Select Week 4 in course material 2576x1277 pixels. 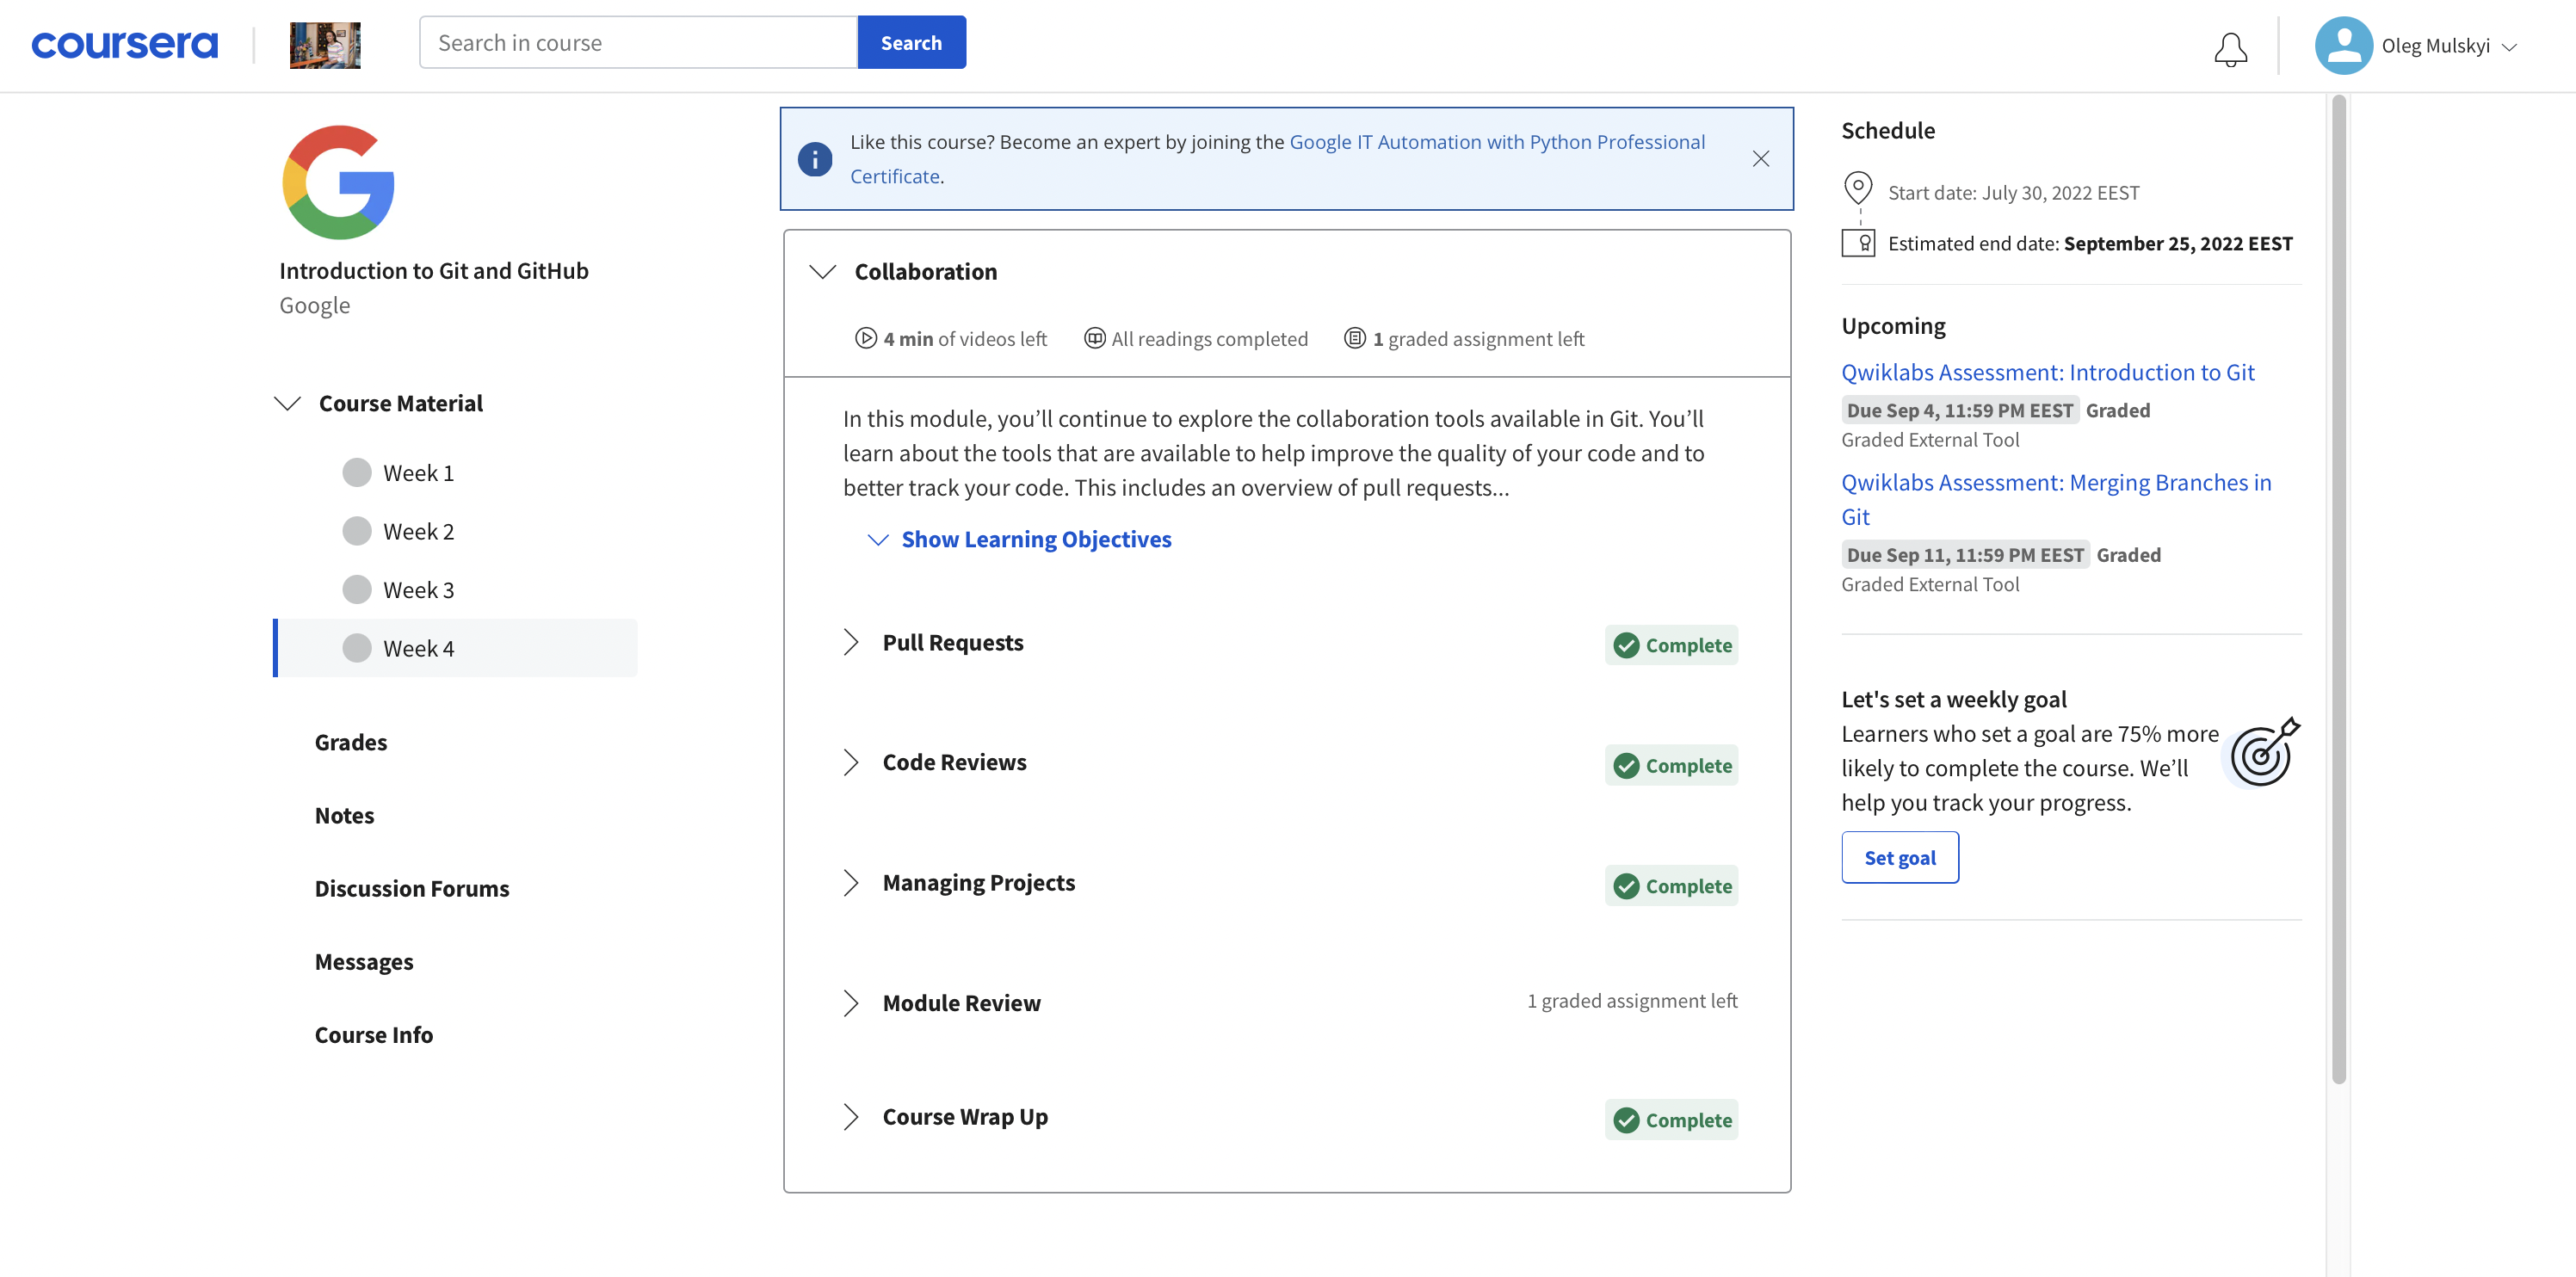[457, 648]
